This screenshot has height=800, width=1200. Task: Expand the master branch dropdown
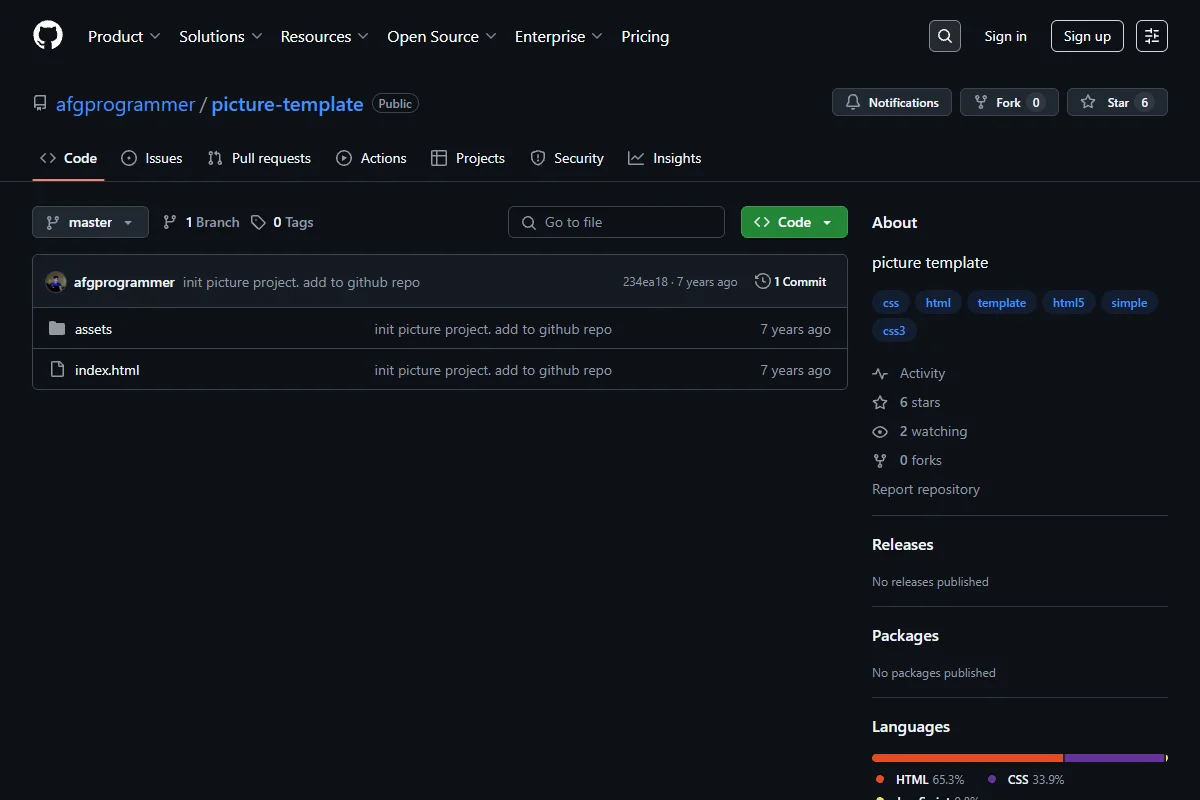coord(90,222)
